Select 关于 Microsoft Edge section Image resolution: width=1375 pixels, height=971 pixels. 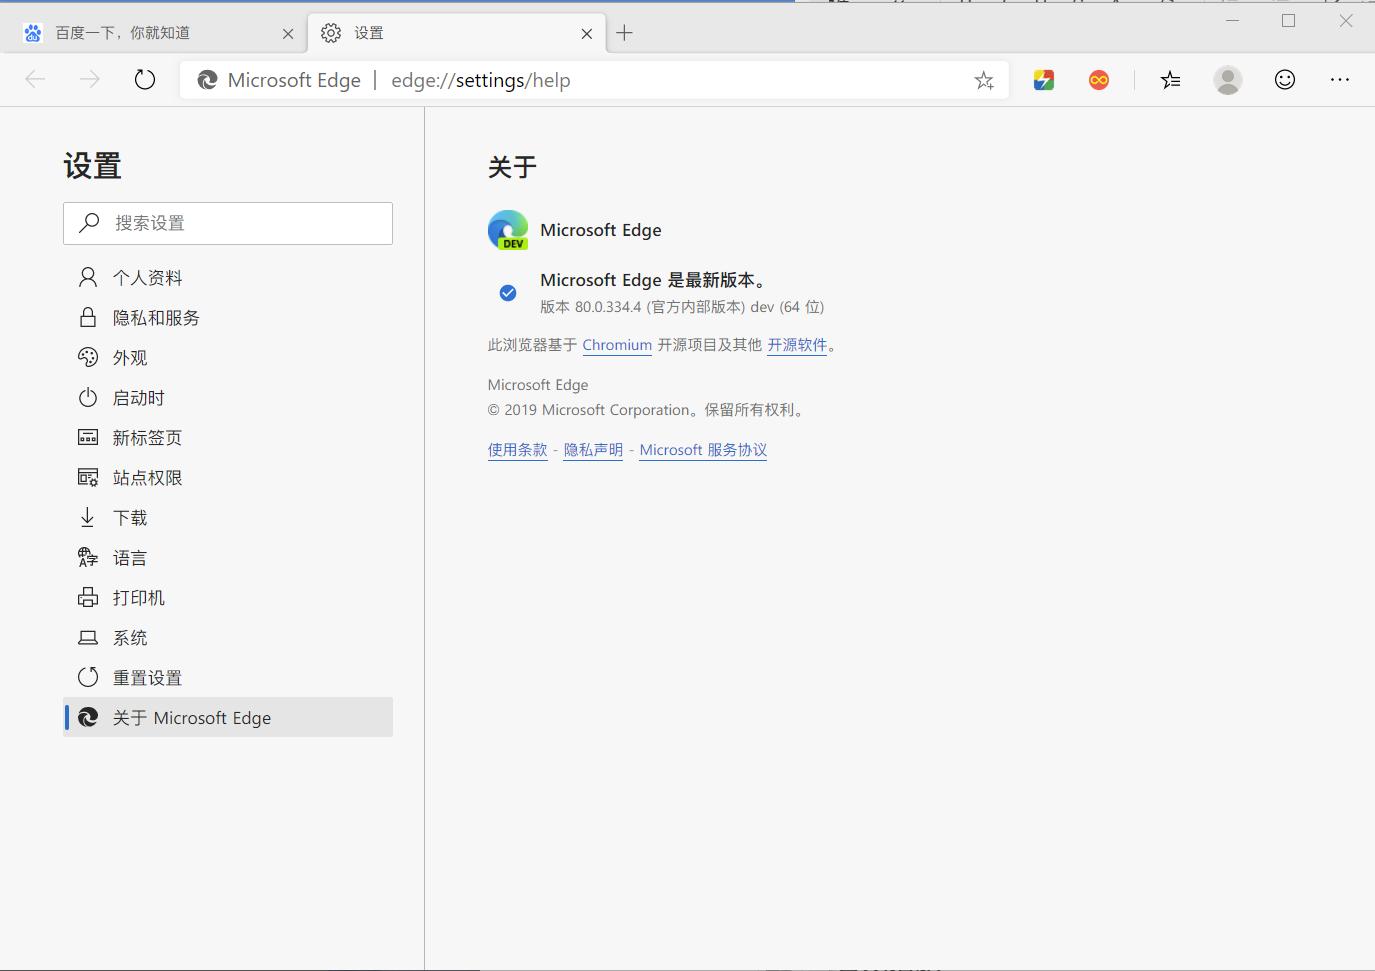click(228, 717)
